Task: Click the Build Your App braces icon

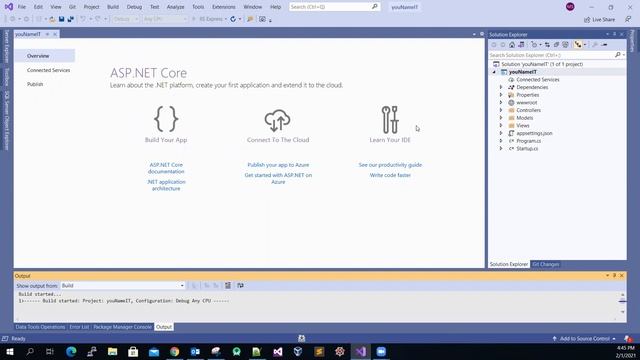Action: (166, 119)
